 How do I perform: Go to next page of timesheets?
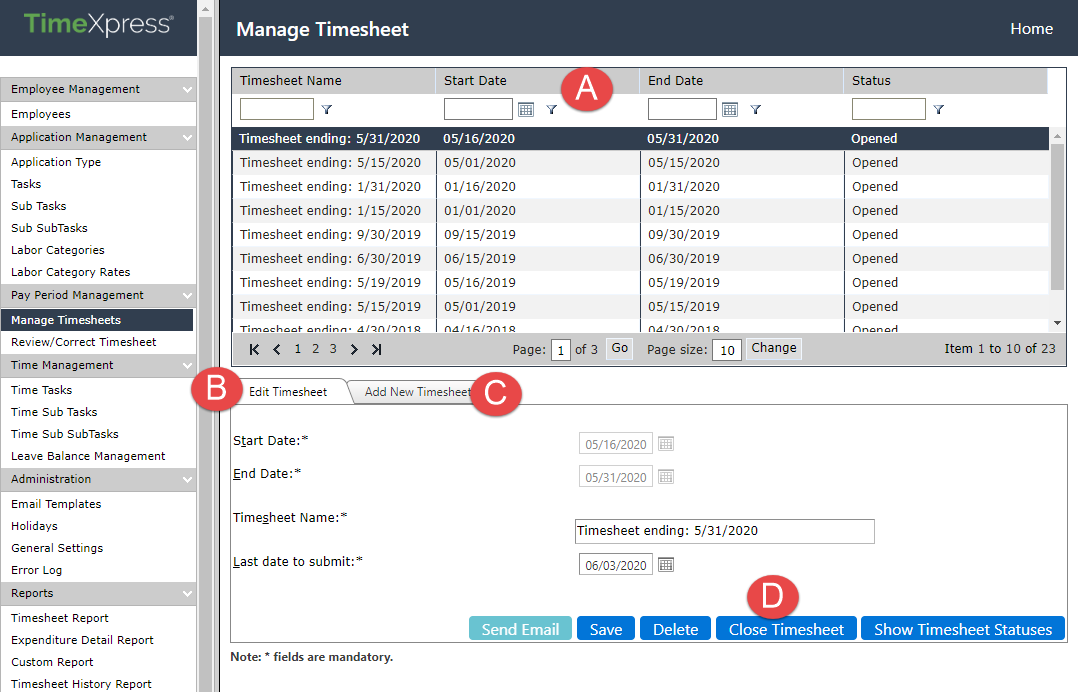point(354,349)
